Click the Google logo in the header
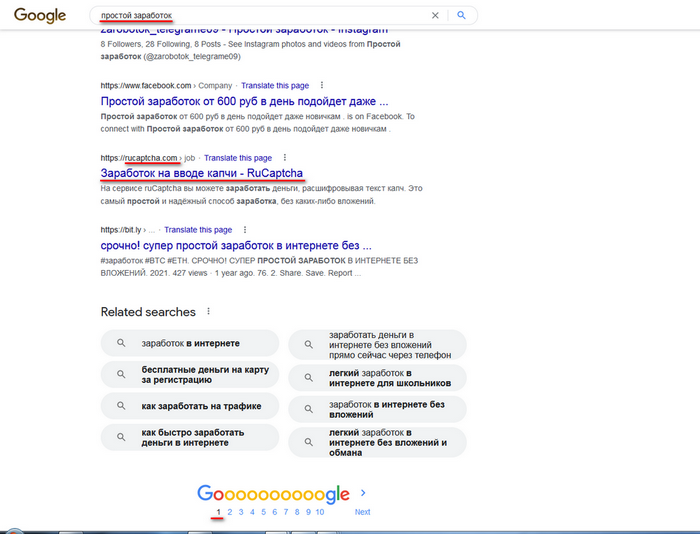This screenshot has width=700, height=534. pyautogui.click(x=40, y=16)
